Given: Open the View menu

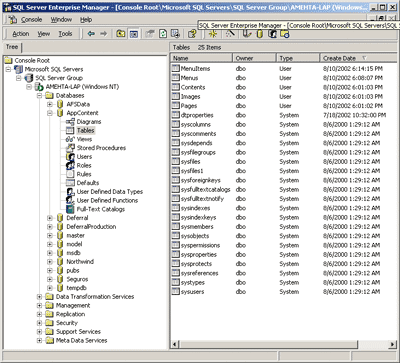Looking at the screenshot, I should coord(44,34).
